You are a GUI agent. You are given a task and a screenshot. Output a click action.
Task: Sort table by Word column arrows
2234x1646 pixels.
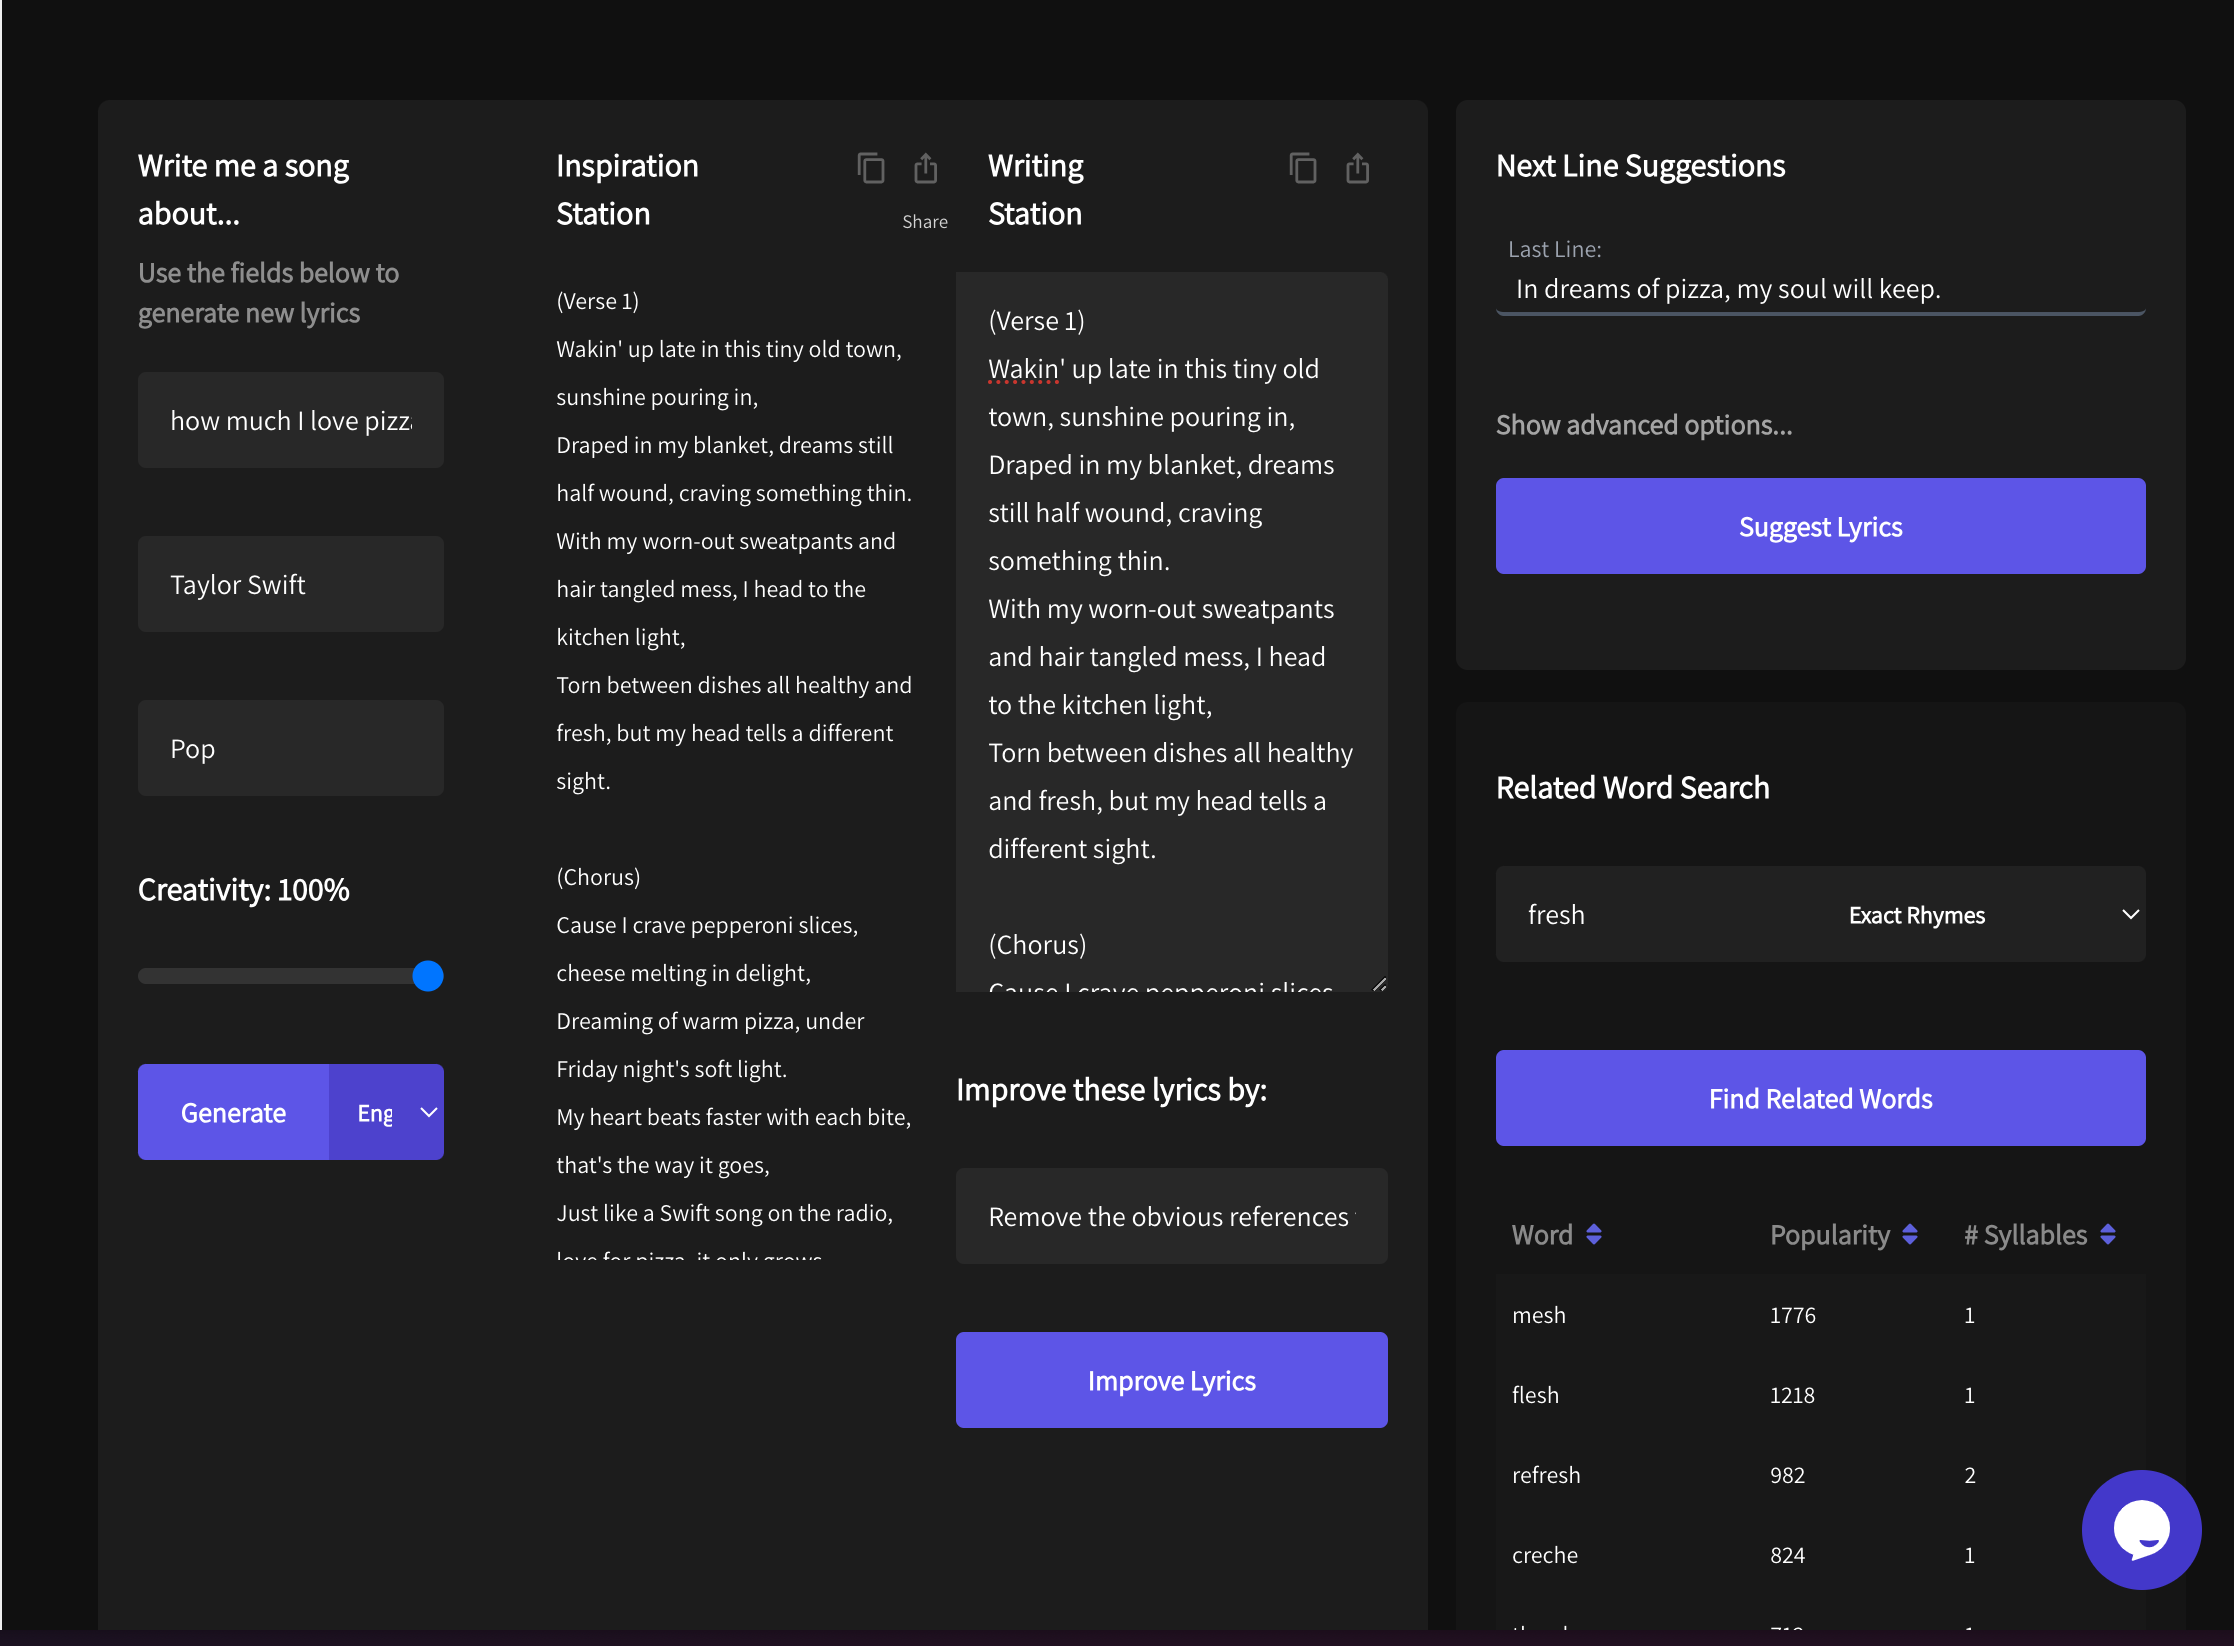(x=1594, y=1235)
